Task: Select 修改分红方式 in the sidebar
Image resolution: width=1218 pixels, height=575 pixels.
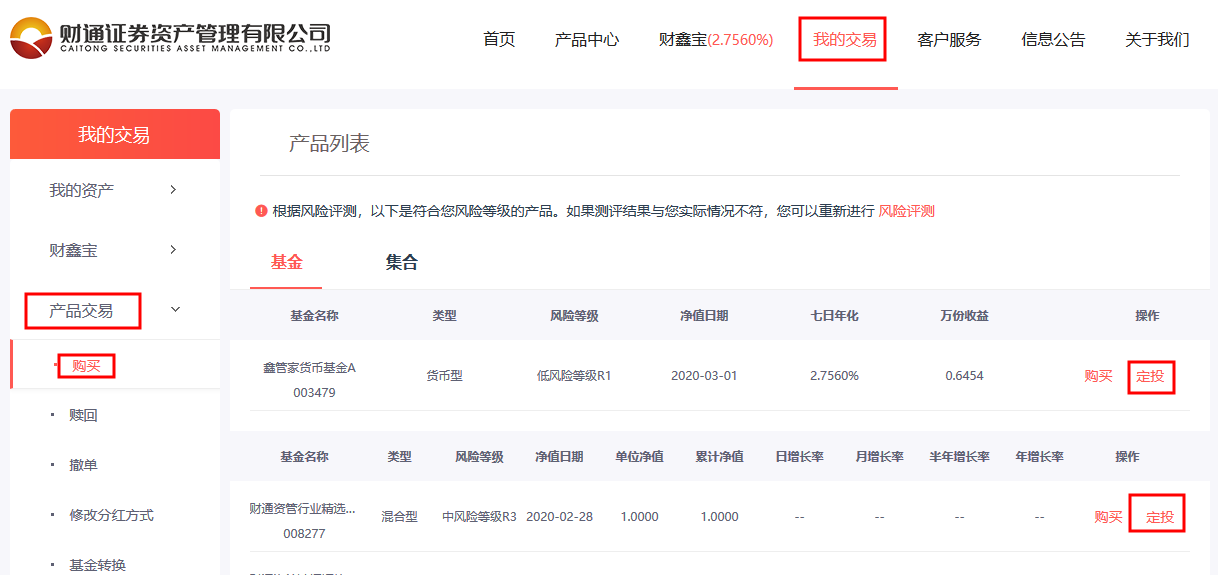Action: [112, 516]
